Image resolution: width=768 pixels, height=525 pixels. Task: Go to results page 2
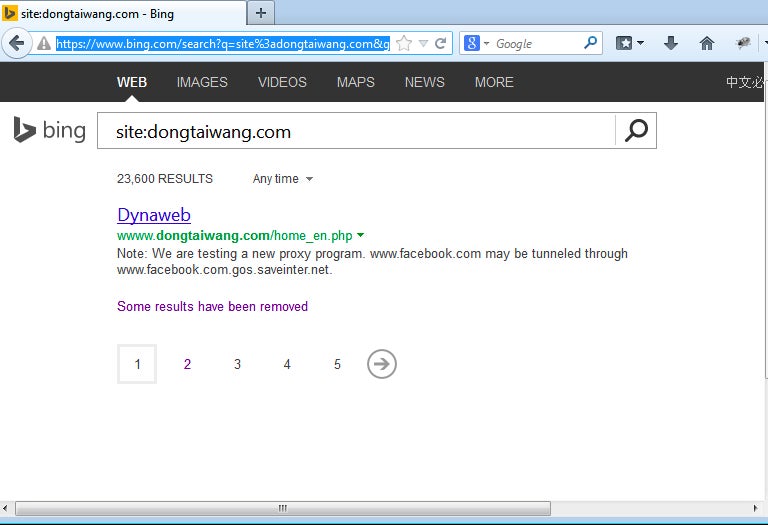[187, 364]
